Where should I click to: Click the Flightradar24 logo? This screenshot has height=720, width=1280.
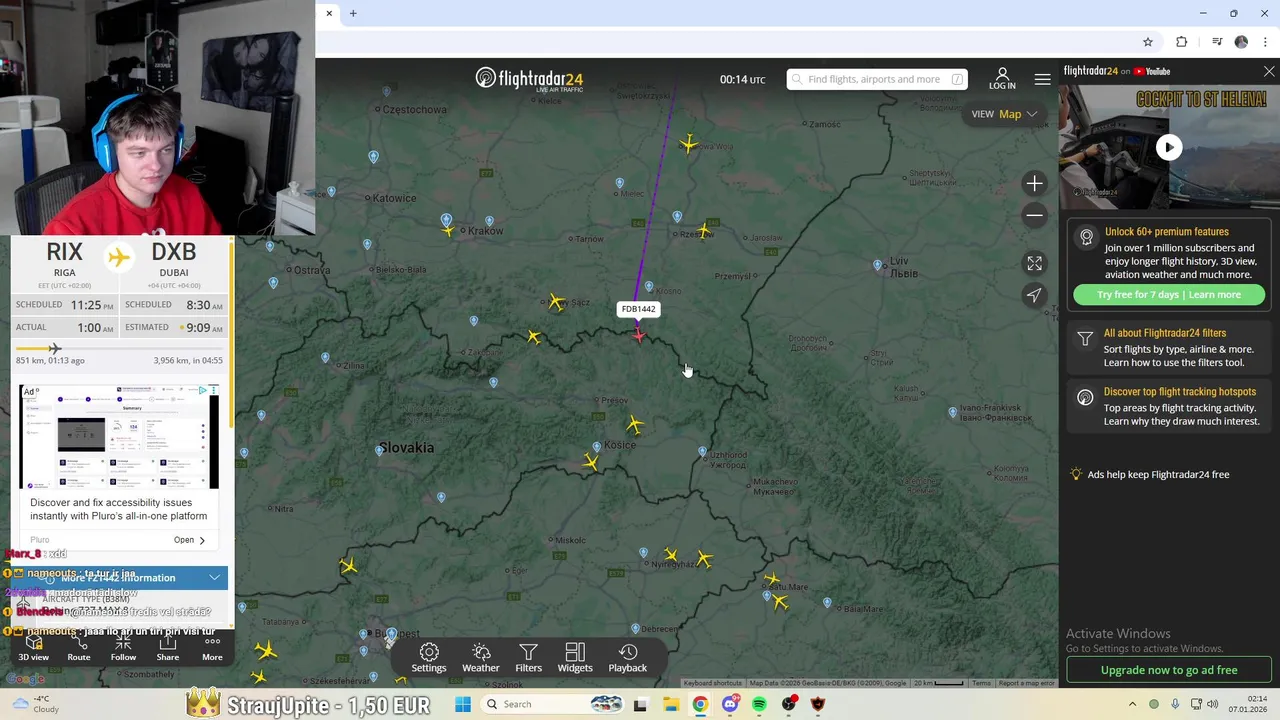coord(529,79)
